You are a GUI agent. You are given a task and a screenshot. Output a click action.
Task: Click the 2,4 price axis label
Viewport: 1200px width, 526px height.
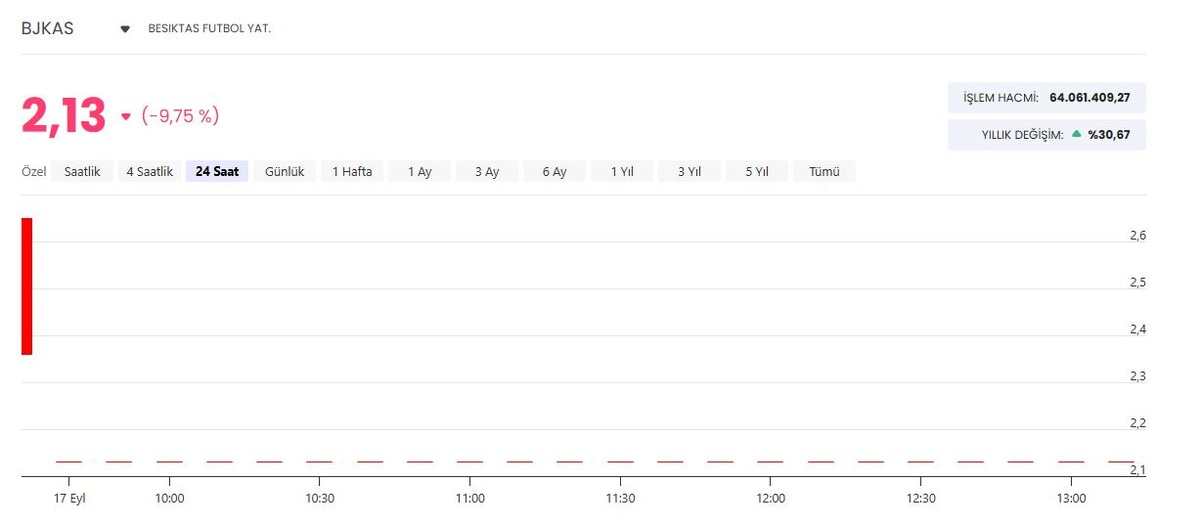1138,330
